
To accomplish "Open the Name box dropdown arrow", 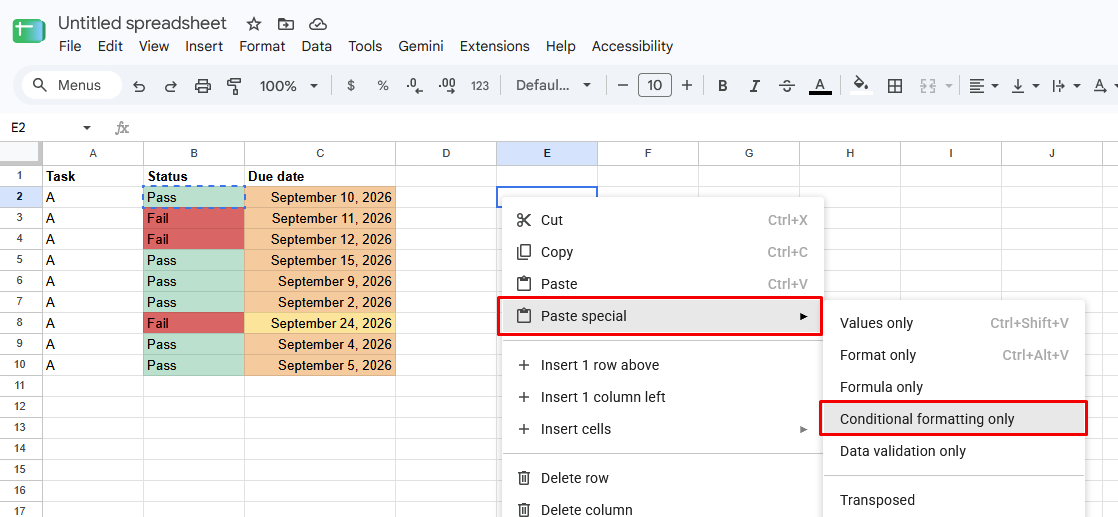I will pyautogui.click(x=87, y=128).
